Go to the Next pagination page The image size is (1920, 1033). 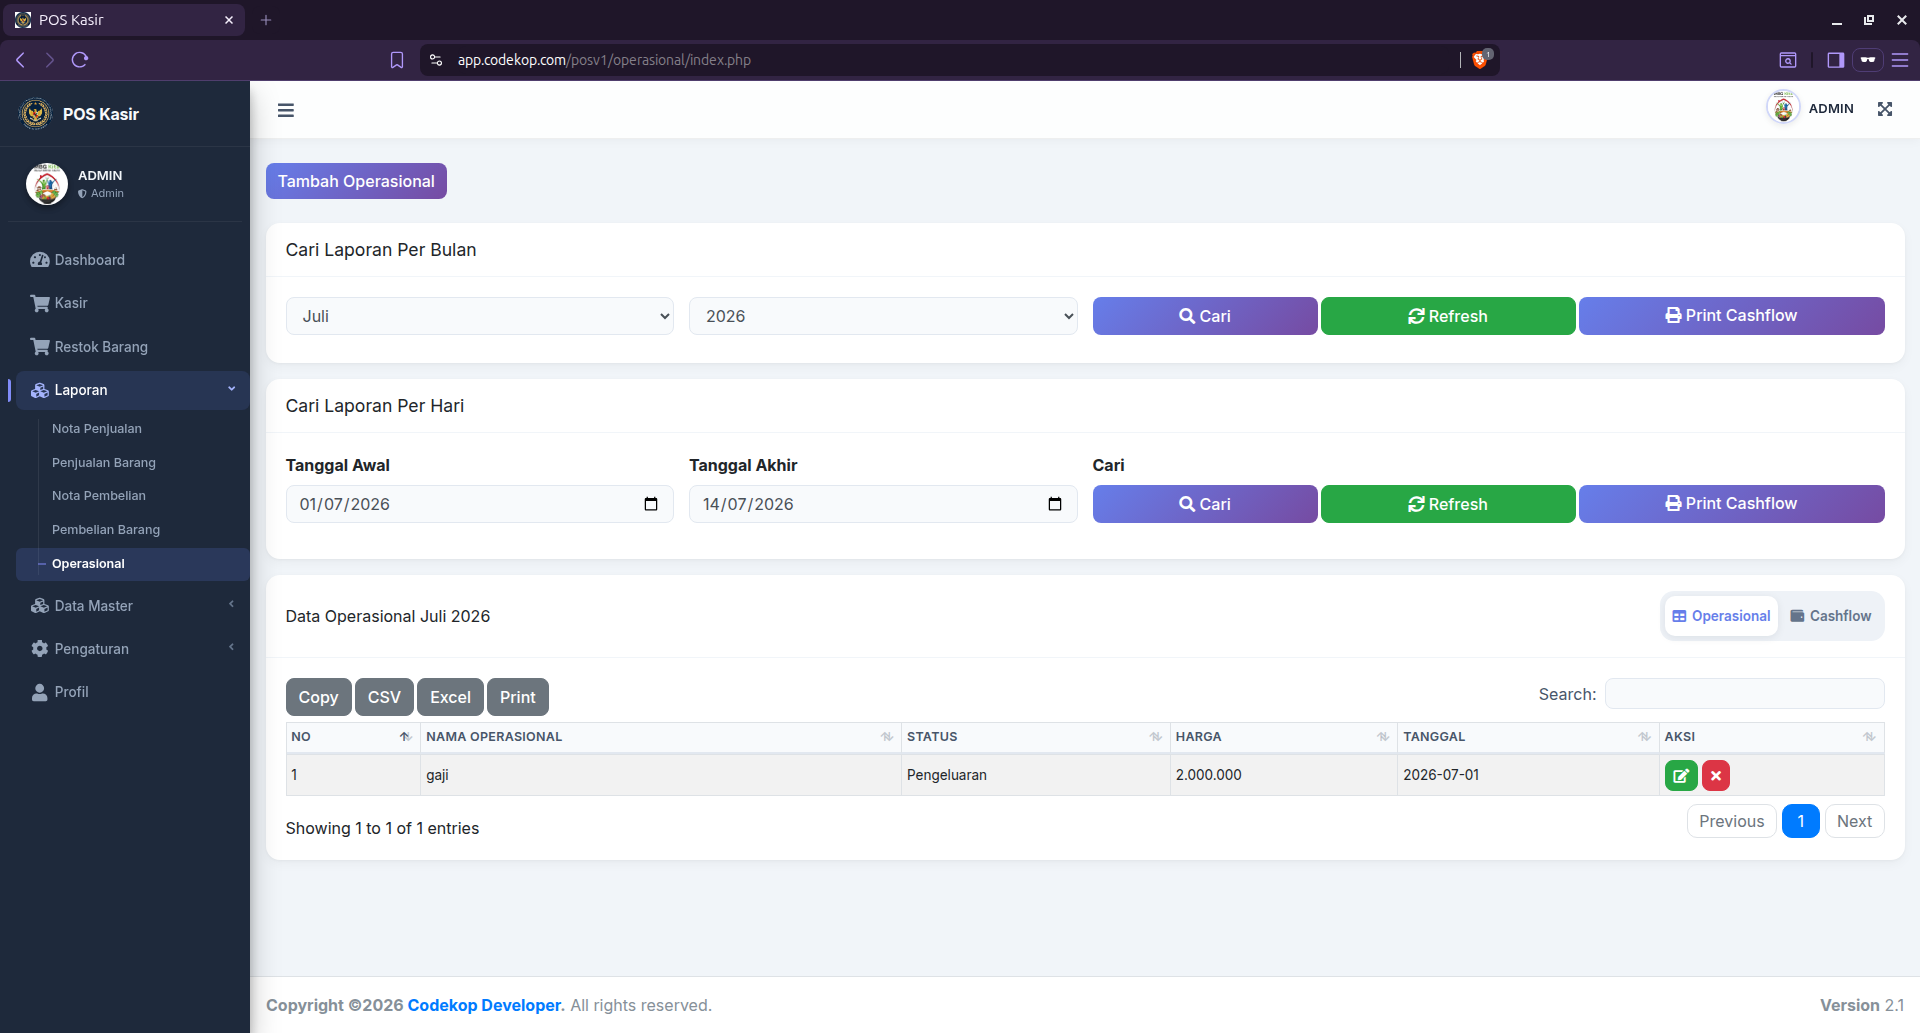pyautogui.click(x=1855, y=821)
